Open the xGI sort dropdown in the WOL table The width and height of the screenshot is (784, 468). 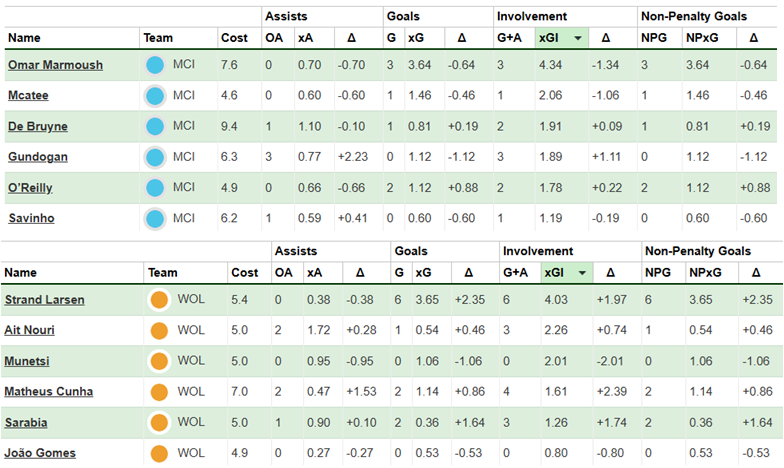[x=582, y=273]
